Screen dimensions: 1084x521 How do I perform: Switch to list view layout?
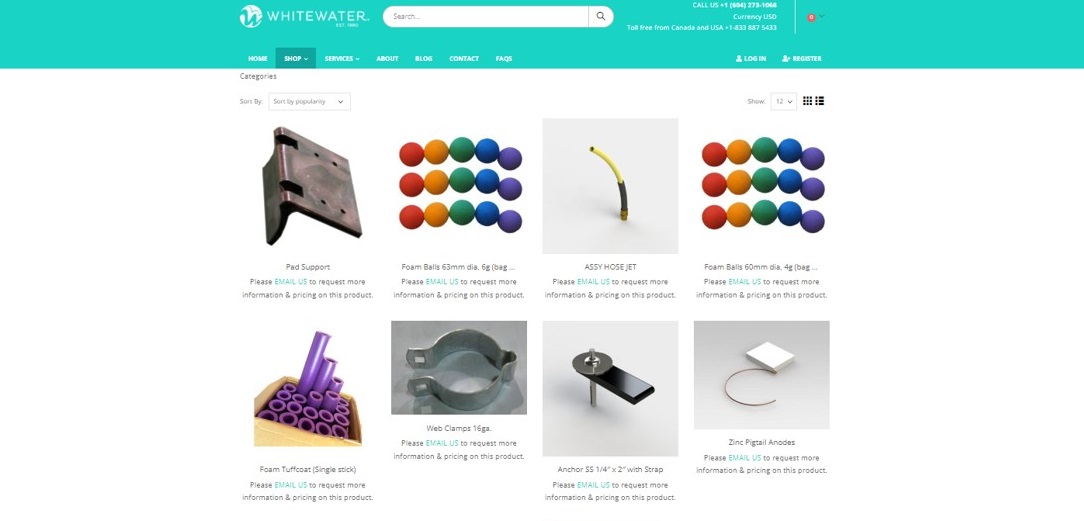pos(820,101)
